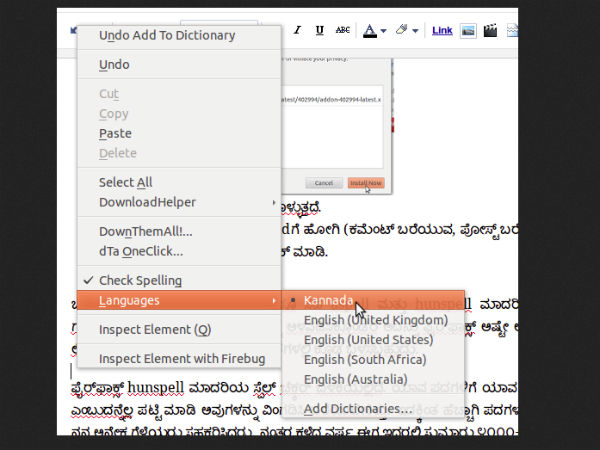Click the text color A icon
The height and width of the screenshot is (450, 600).
point(370,31)
